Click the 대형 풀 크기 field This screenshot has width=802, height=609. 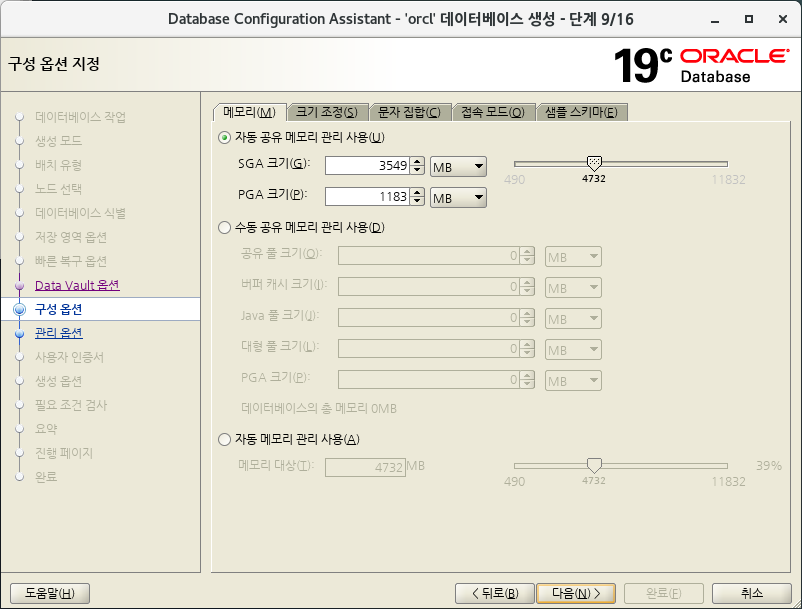coord(429,349)
